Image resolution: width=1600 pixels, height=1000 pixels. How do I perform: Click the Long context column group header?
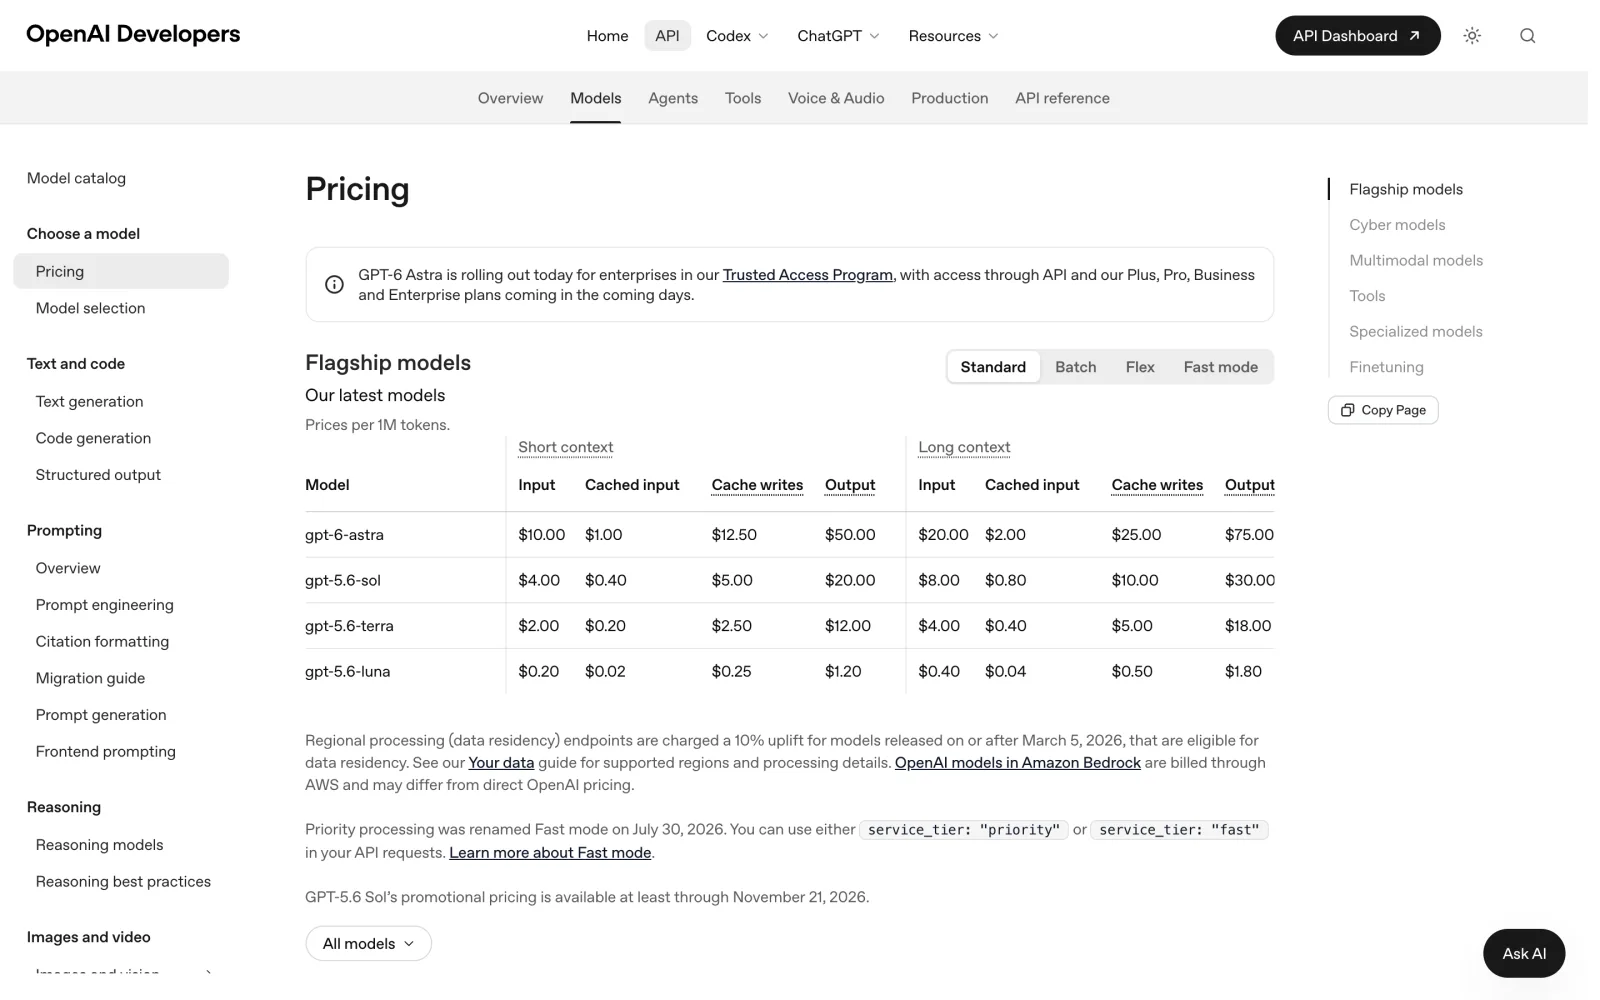click(964, 447)
